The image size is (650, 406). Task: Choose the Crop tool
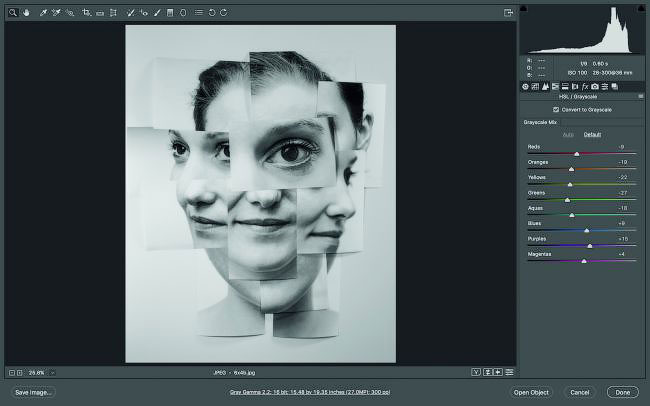click(86, 13)
